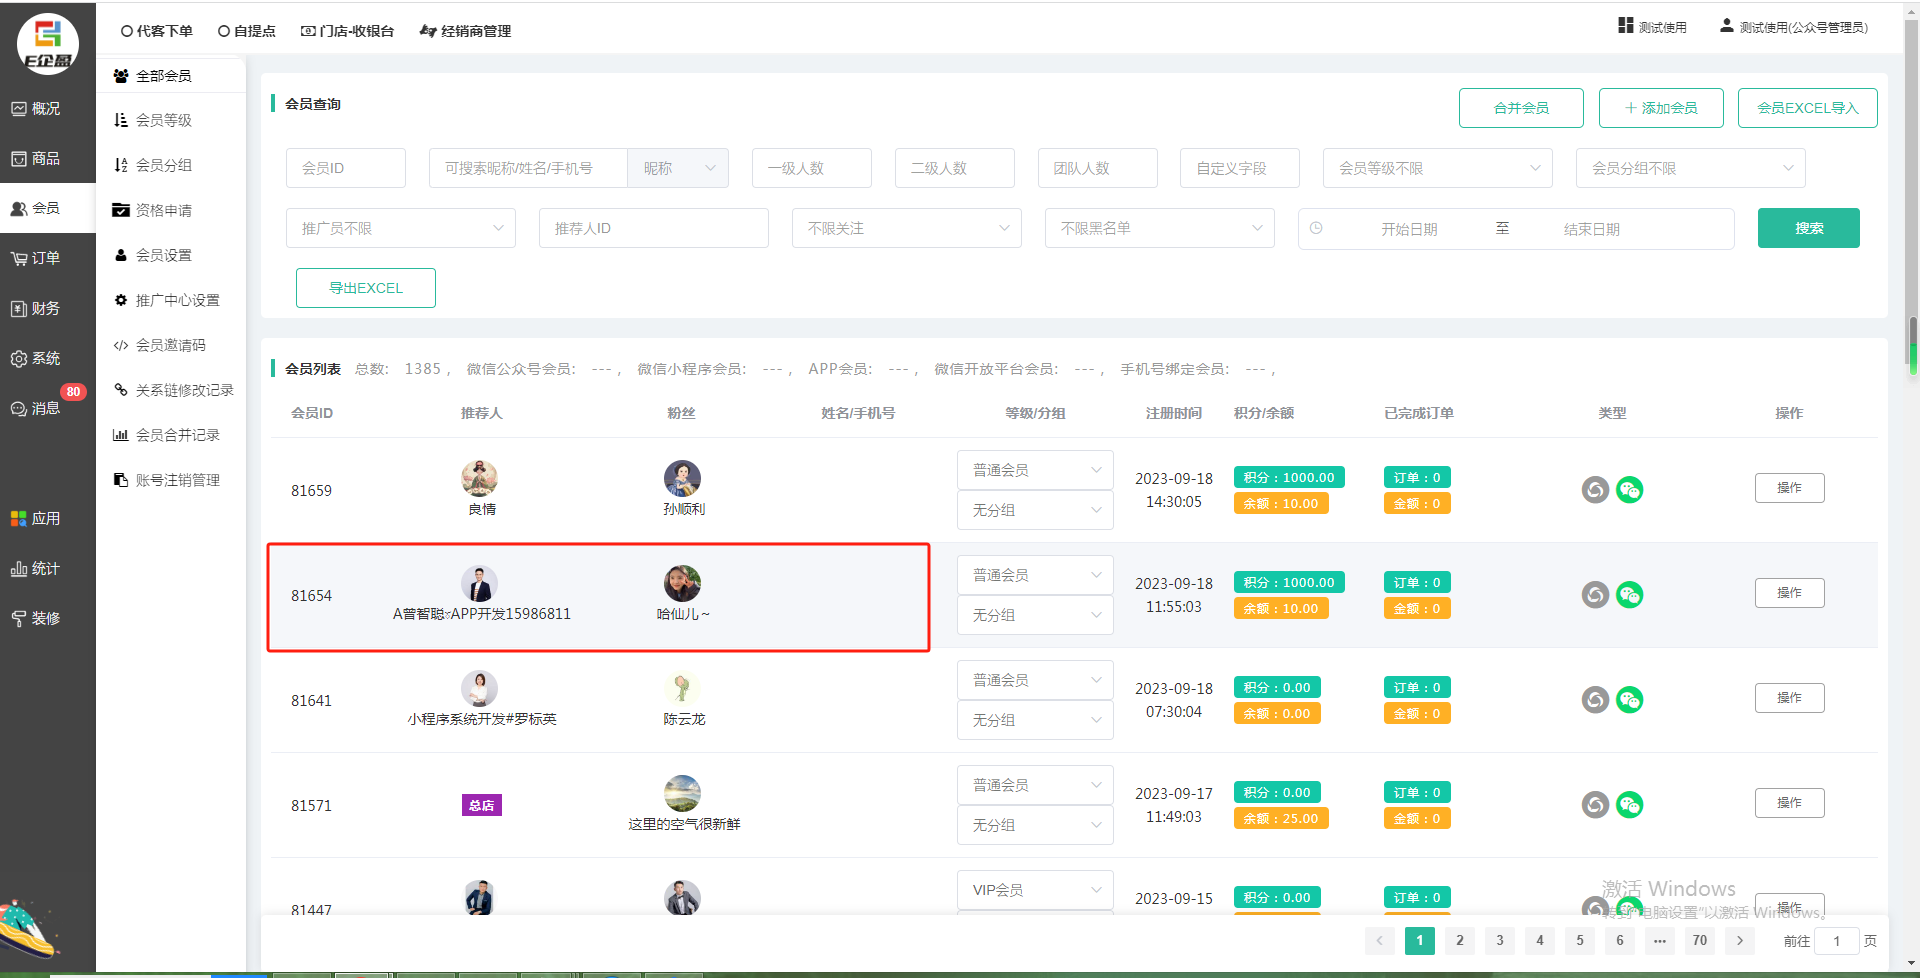The width and height of the screenshot is (1920, 978).
Task: Click the green Search button
Action: point(1808,228)
